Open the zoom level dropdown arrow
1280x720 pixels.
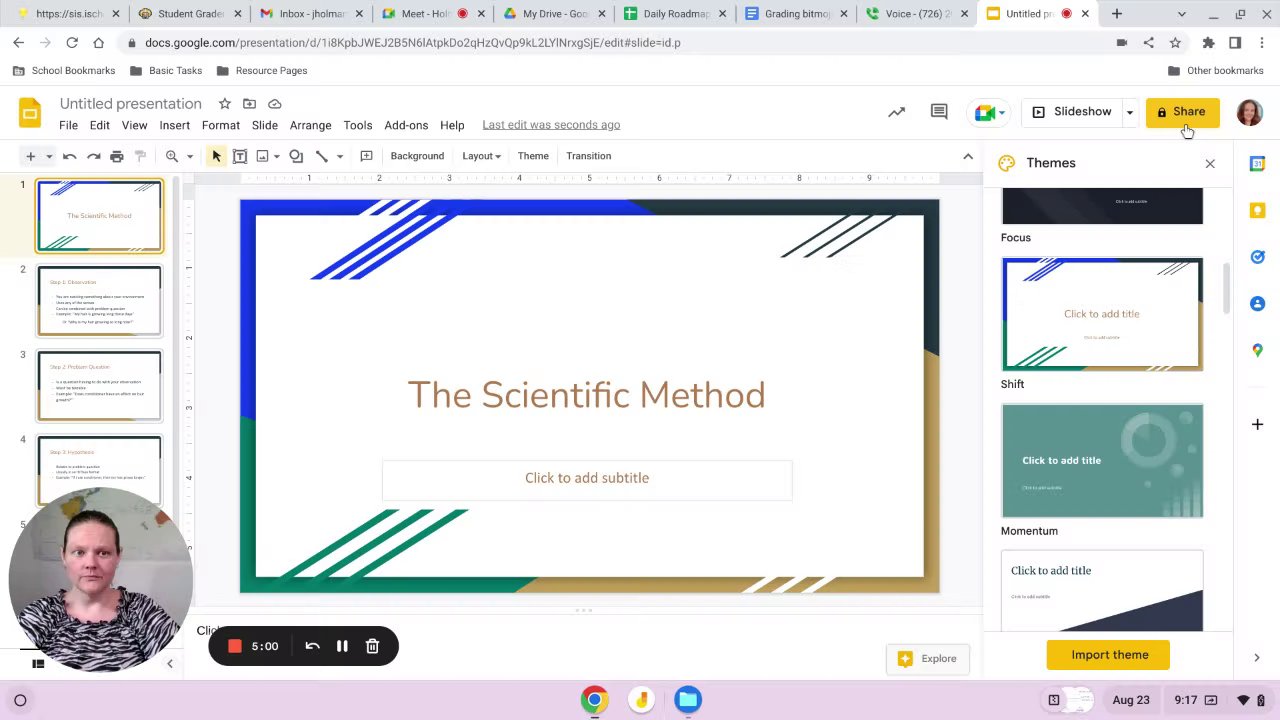[189, 156]
